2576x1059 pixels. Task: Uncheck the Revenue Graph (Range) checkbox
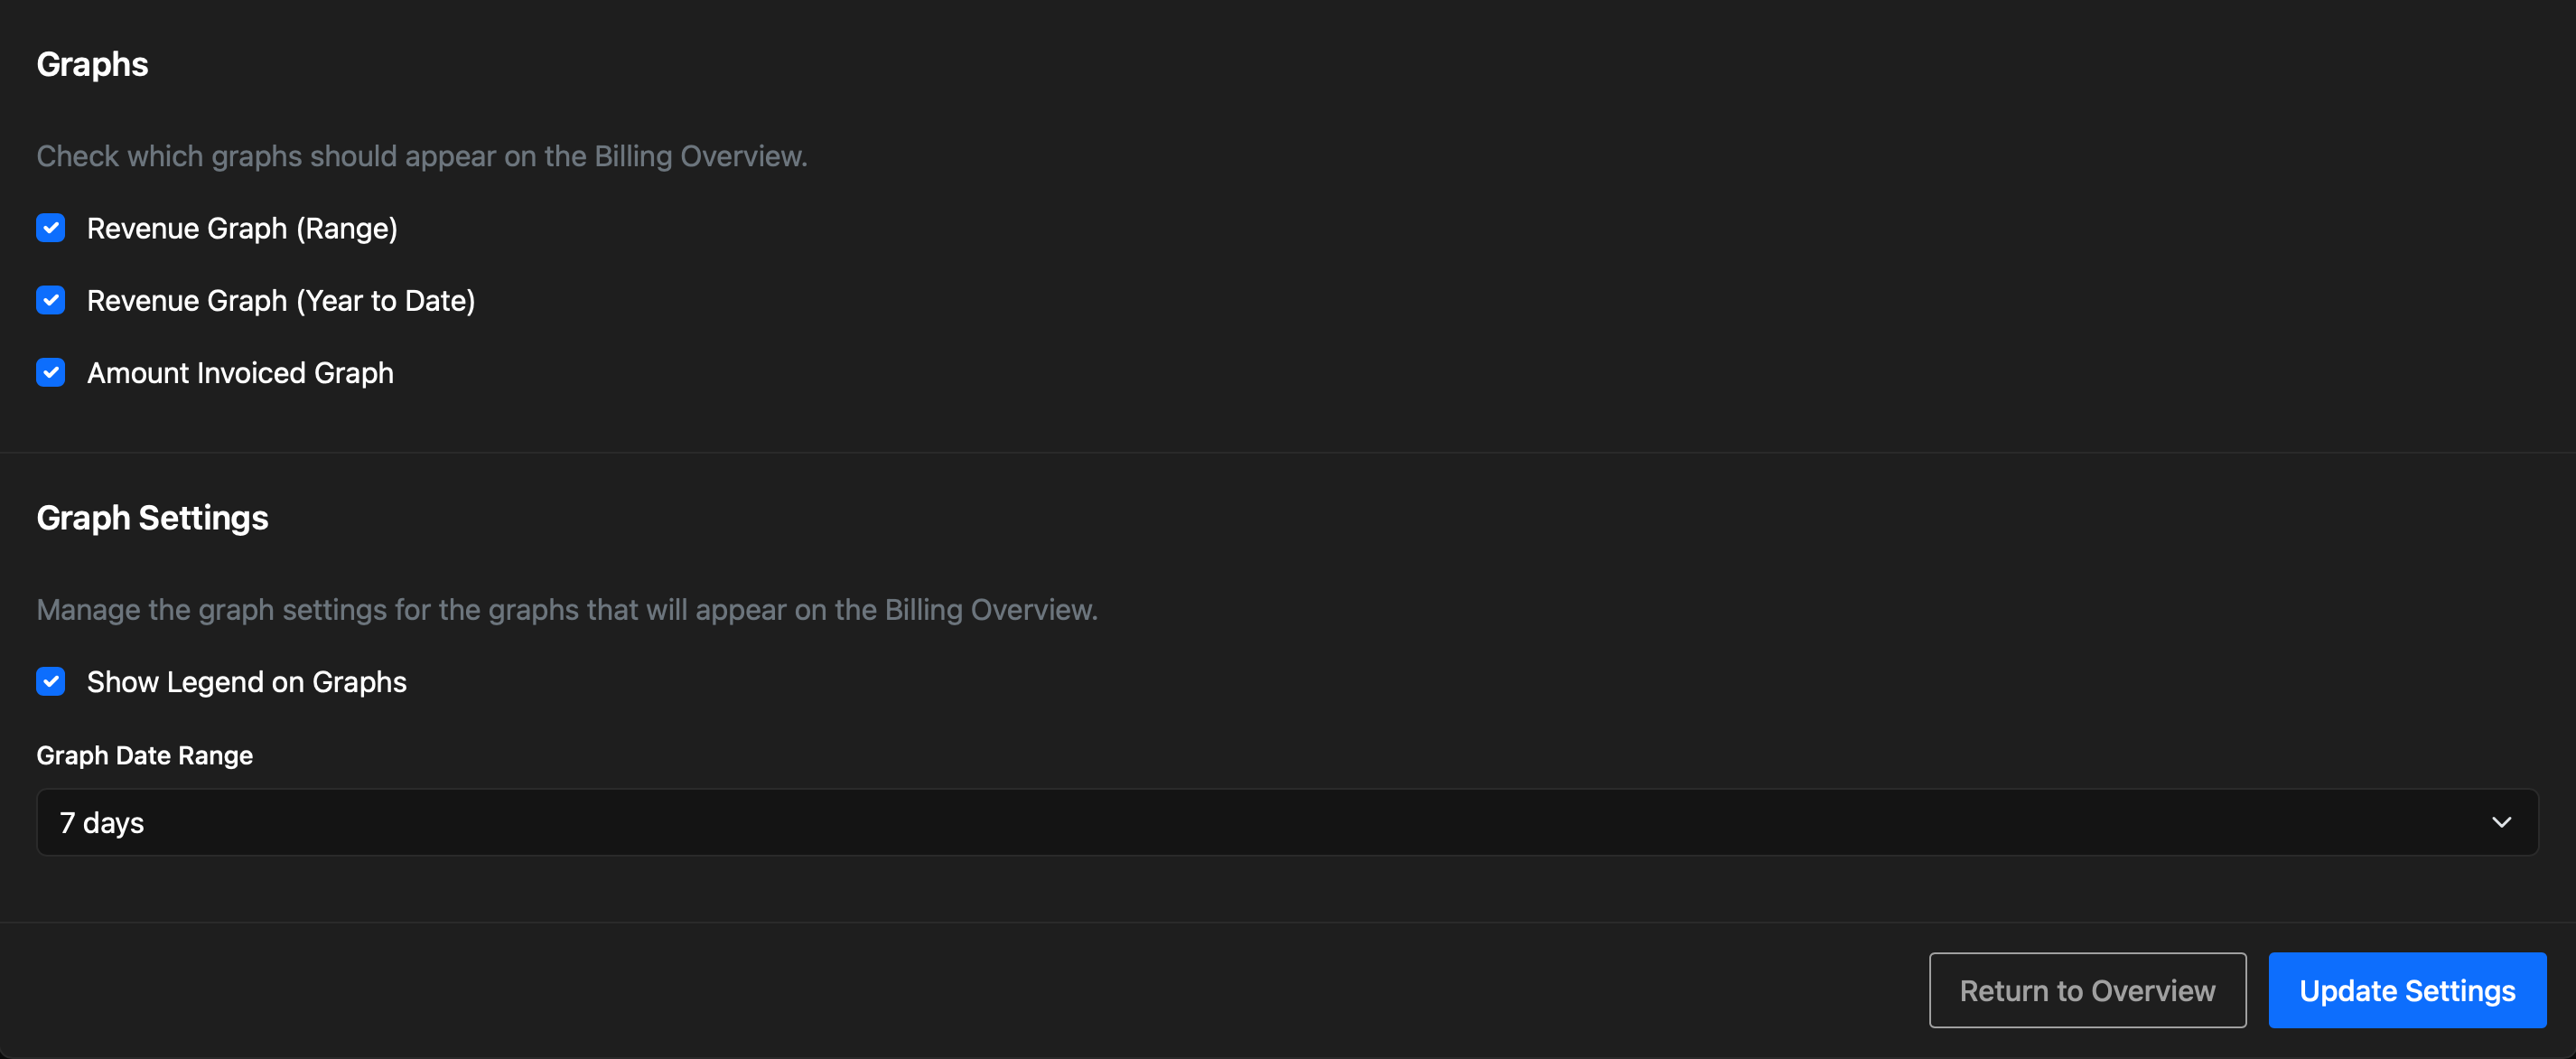[51, 228]
